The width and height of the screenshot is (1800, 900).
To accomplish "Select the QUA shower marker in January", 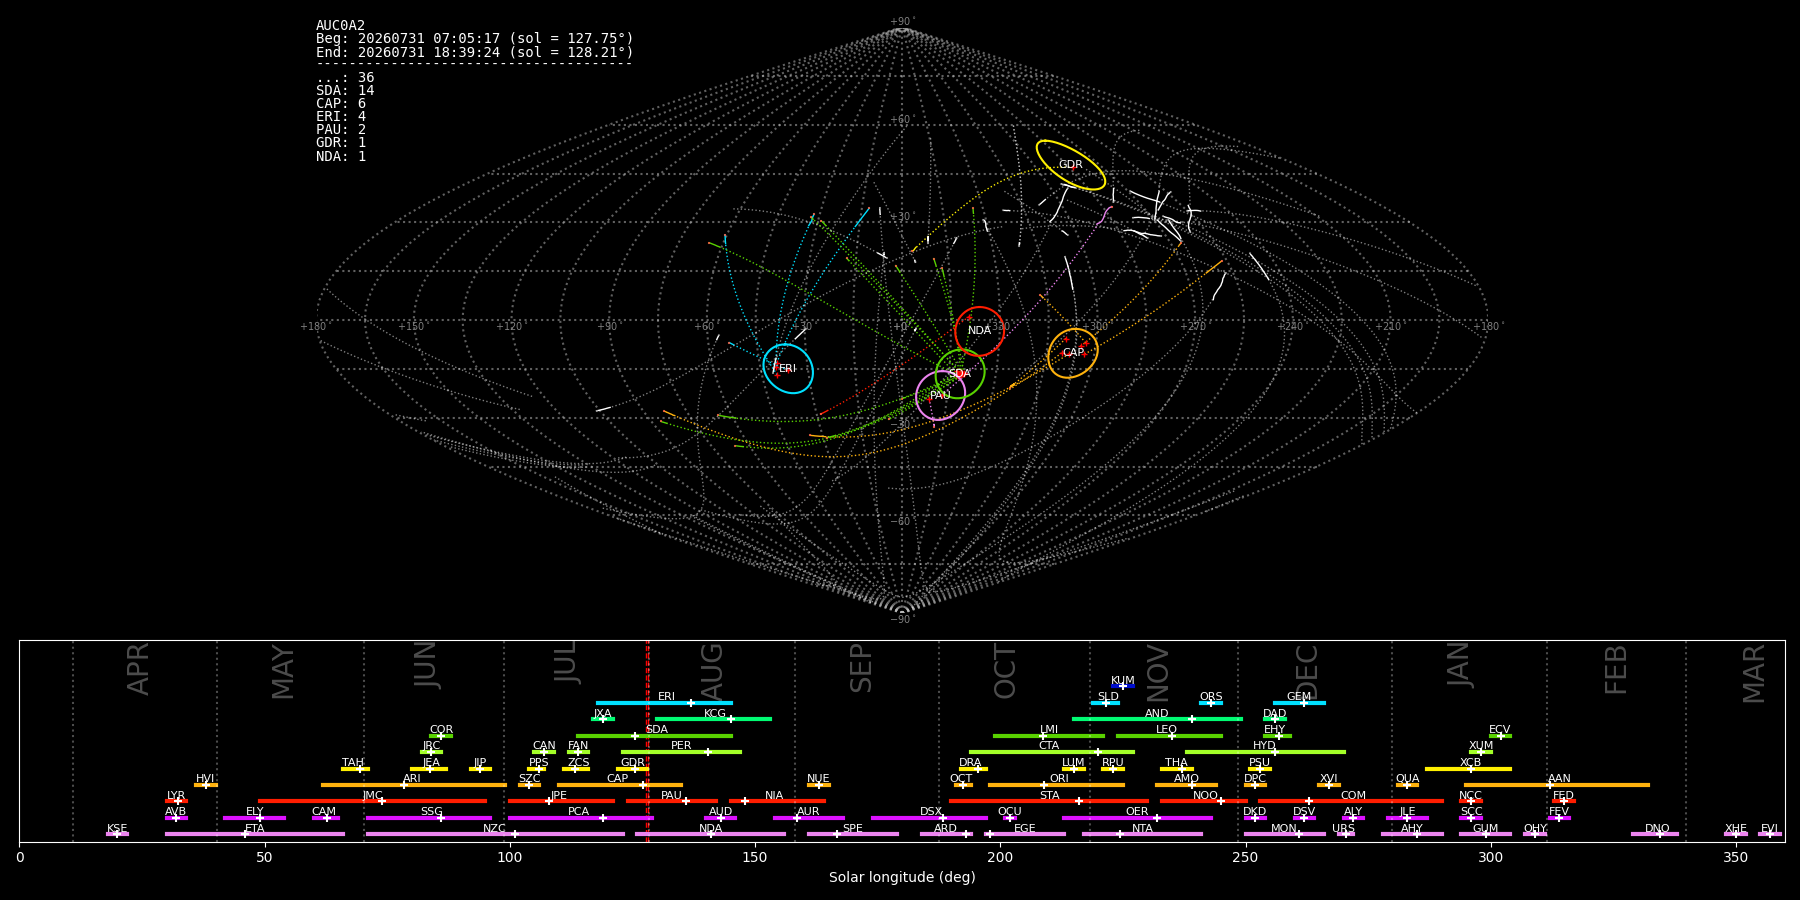I will [x=1407, y=785].
